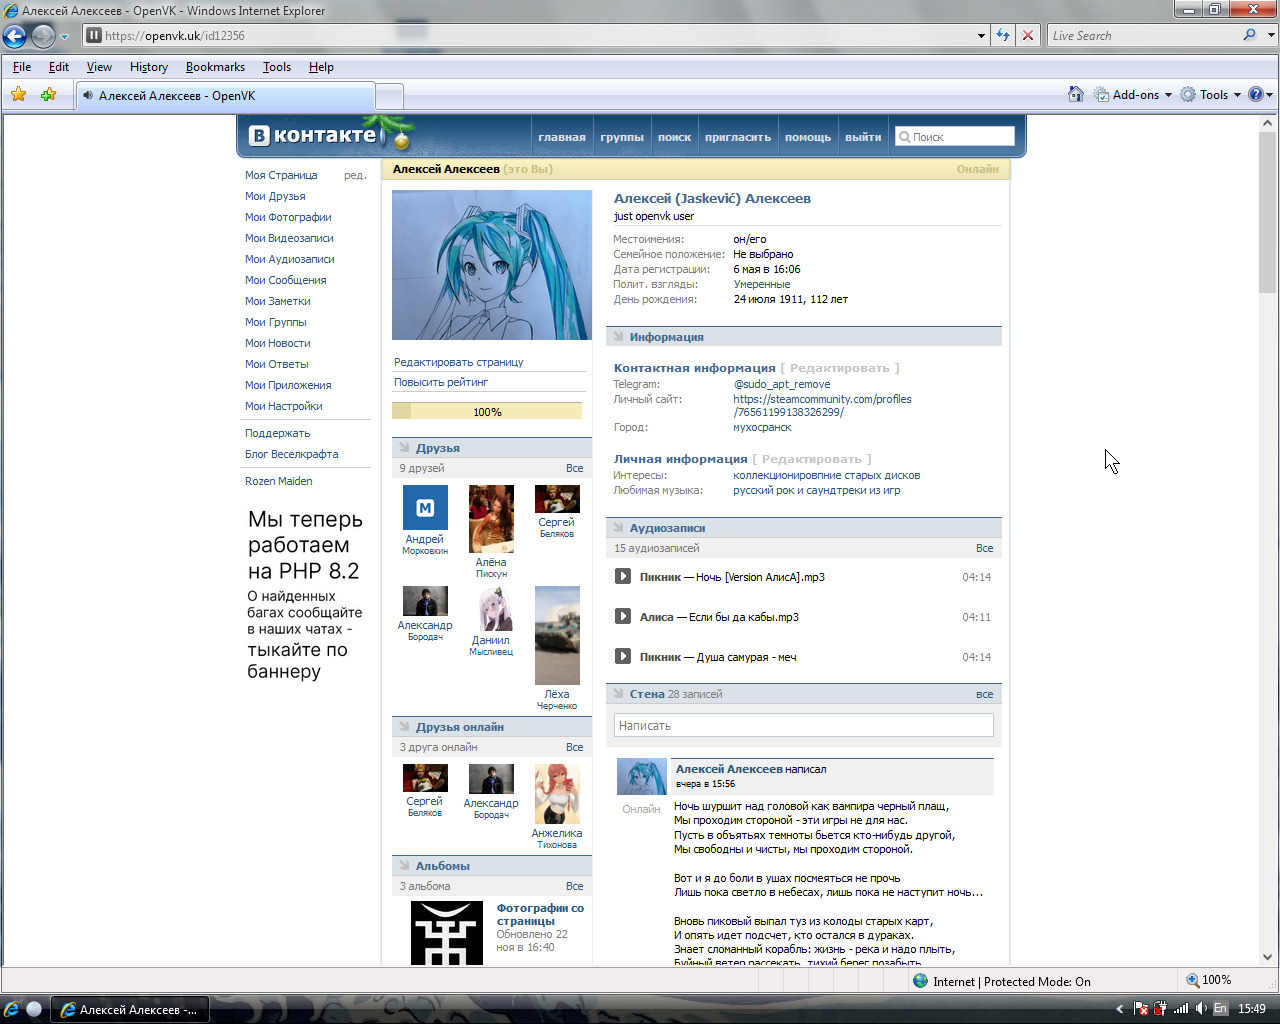
Task: Play the Пикник — Ночь audio track
Action: tap(622, 576)
